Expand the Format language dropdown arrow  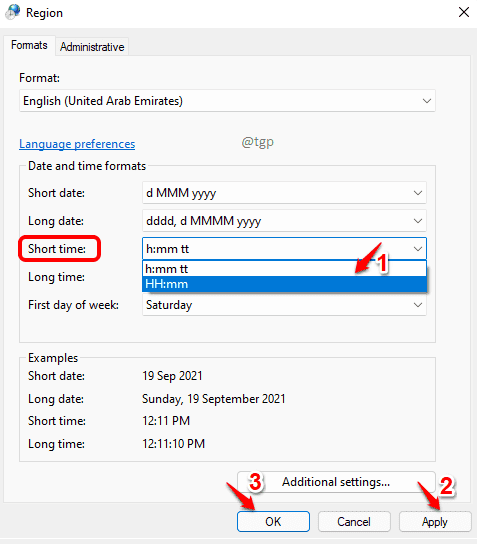(x=426, y=101)
